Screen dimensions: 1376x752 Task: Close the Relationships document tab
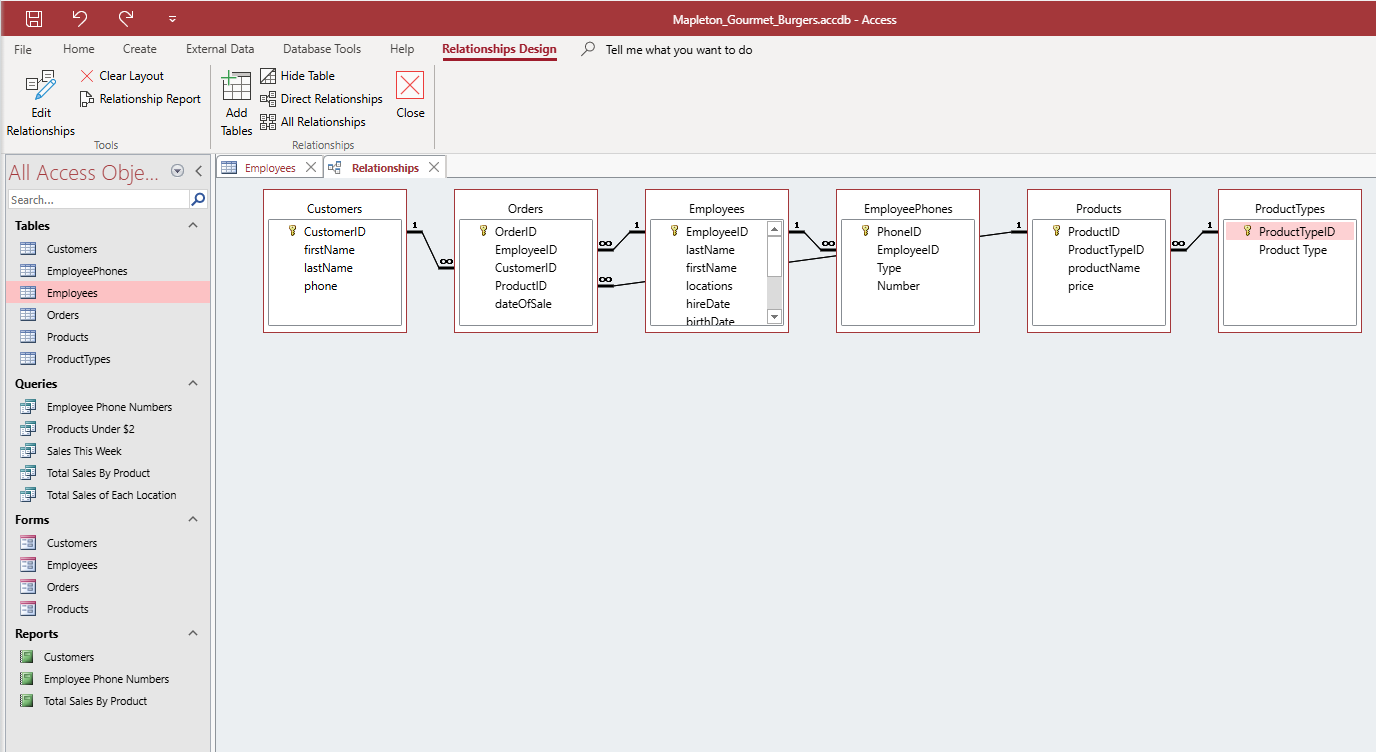click(x=434, y=167)
